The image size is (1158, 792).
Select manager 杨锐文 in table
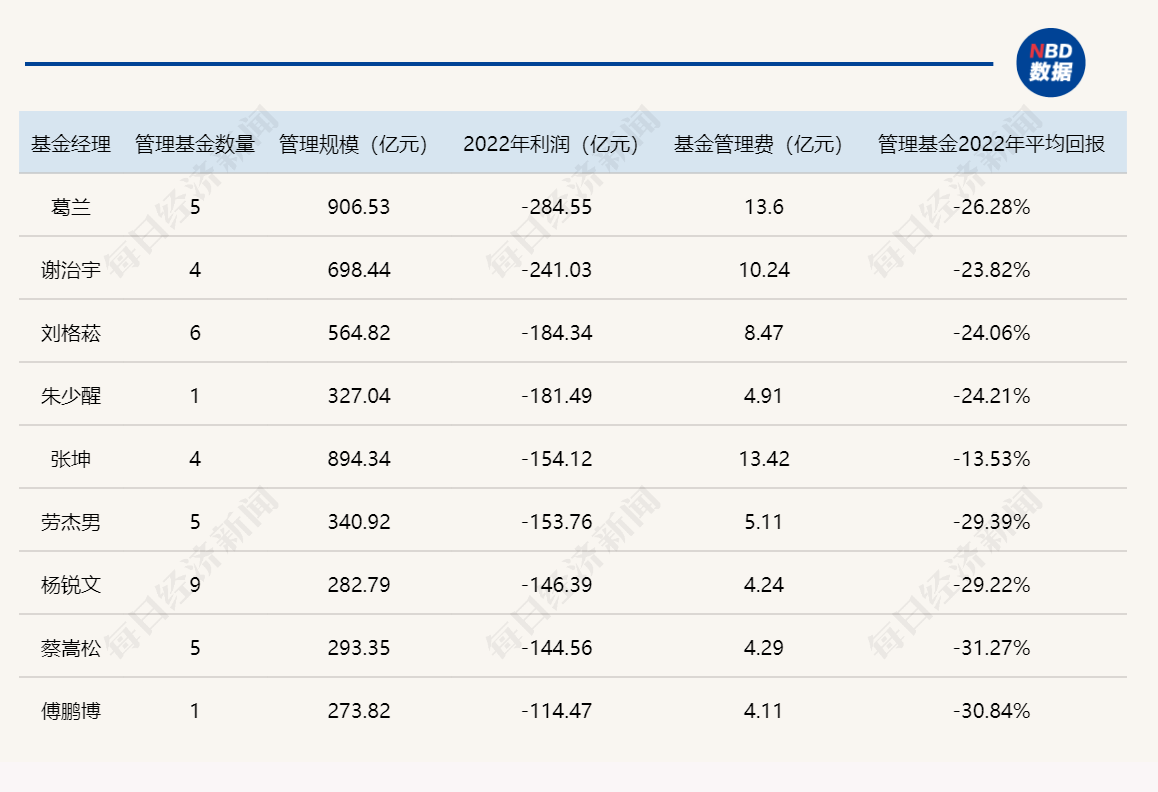(71, 585)
